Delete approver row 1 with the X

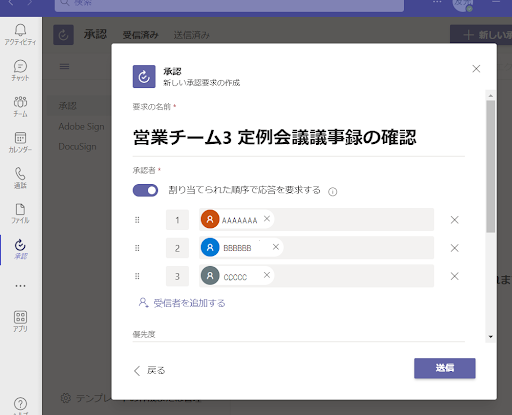pos(454,220)
